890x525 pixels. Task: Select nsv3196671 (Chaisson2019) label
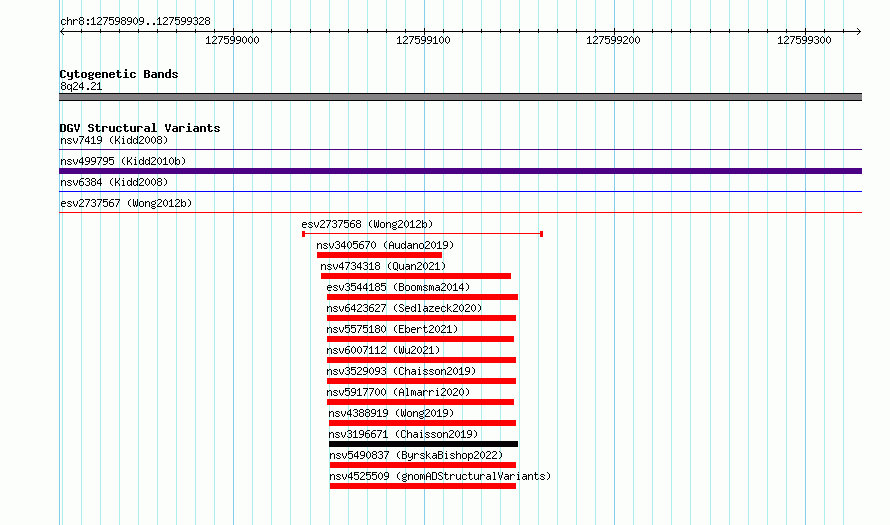coord(404,434)
